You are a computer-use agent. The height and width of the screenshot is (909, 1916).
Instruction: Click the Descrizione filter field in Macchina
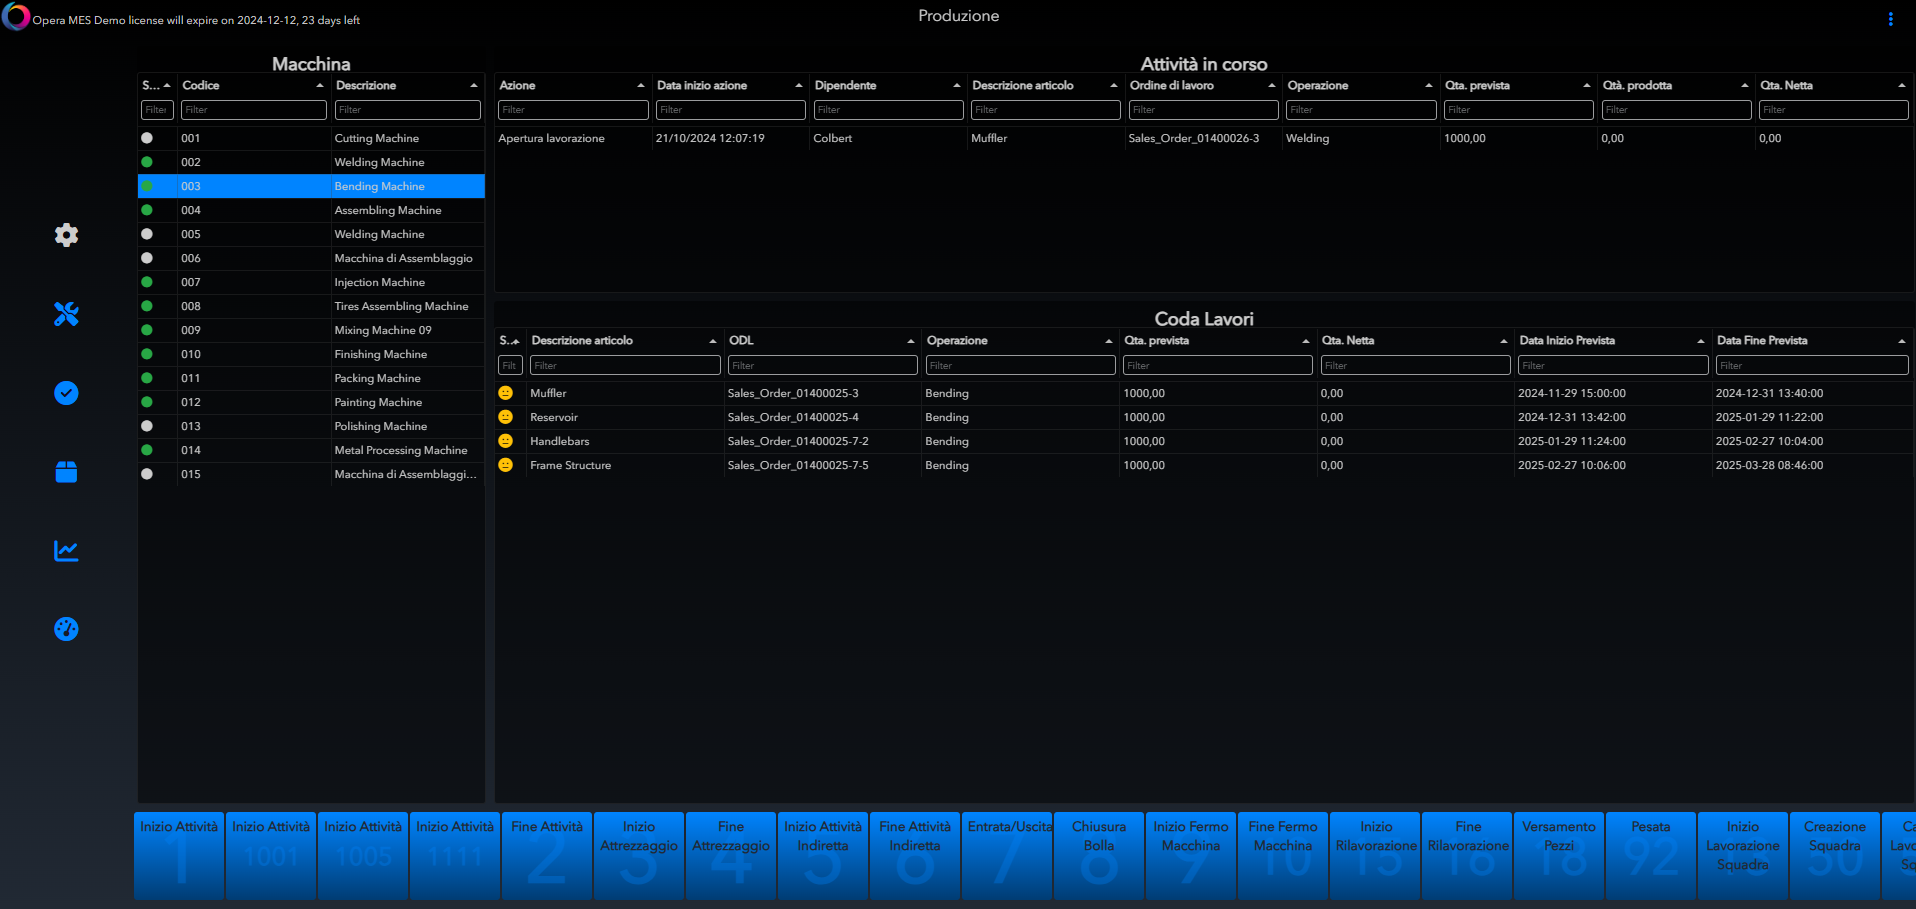[x=407, y=110]
